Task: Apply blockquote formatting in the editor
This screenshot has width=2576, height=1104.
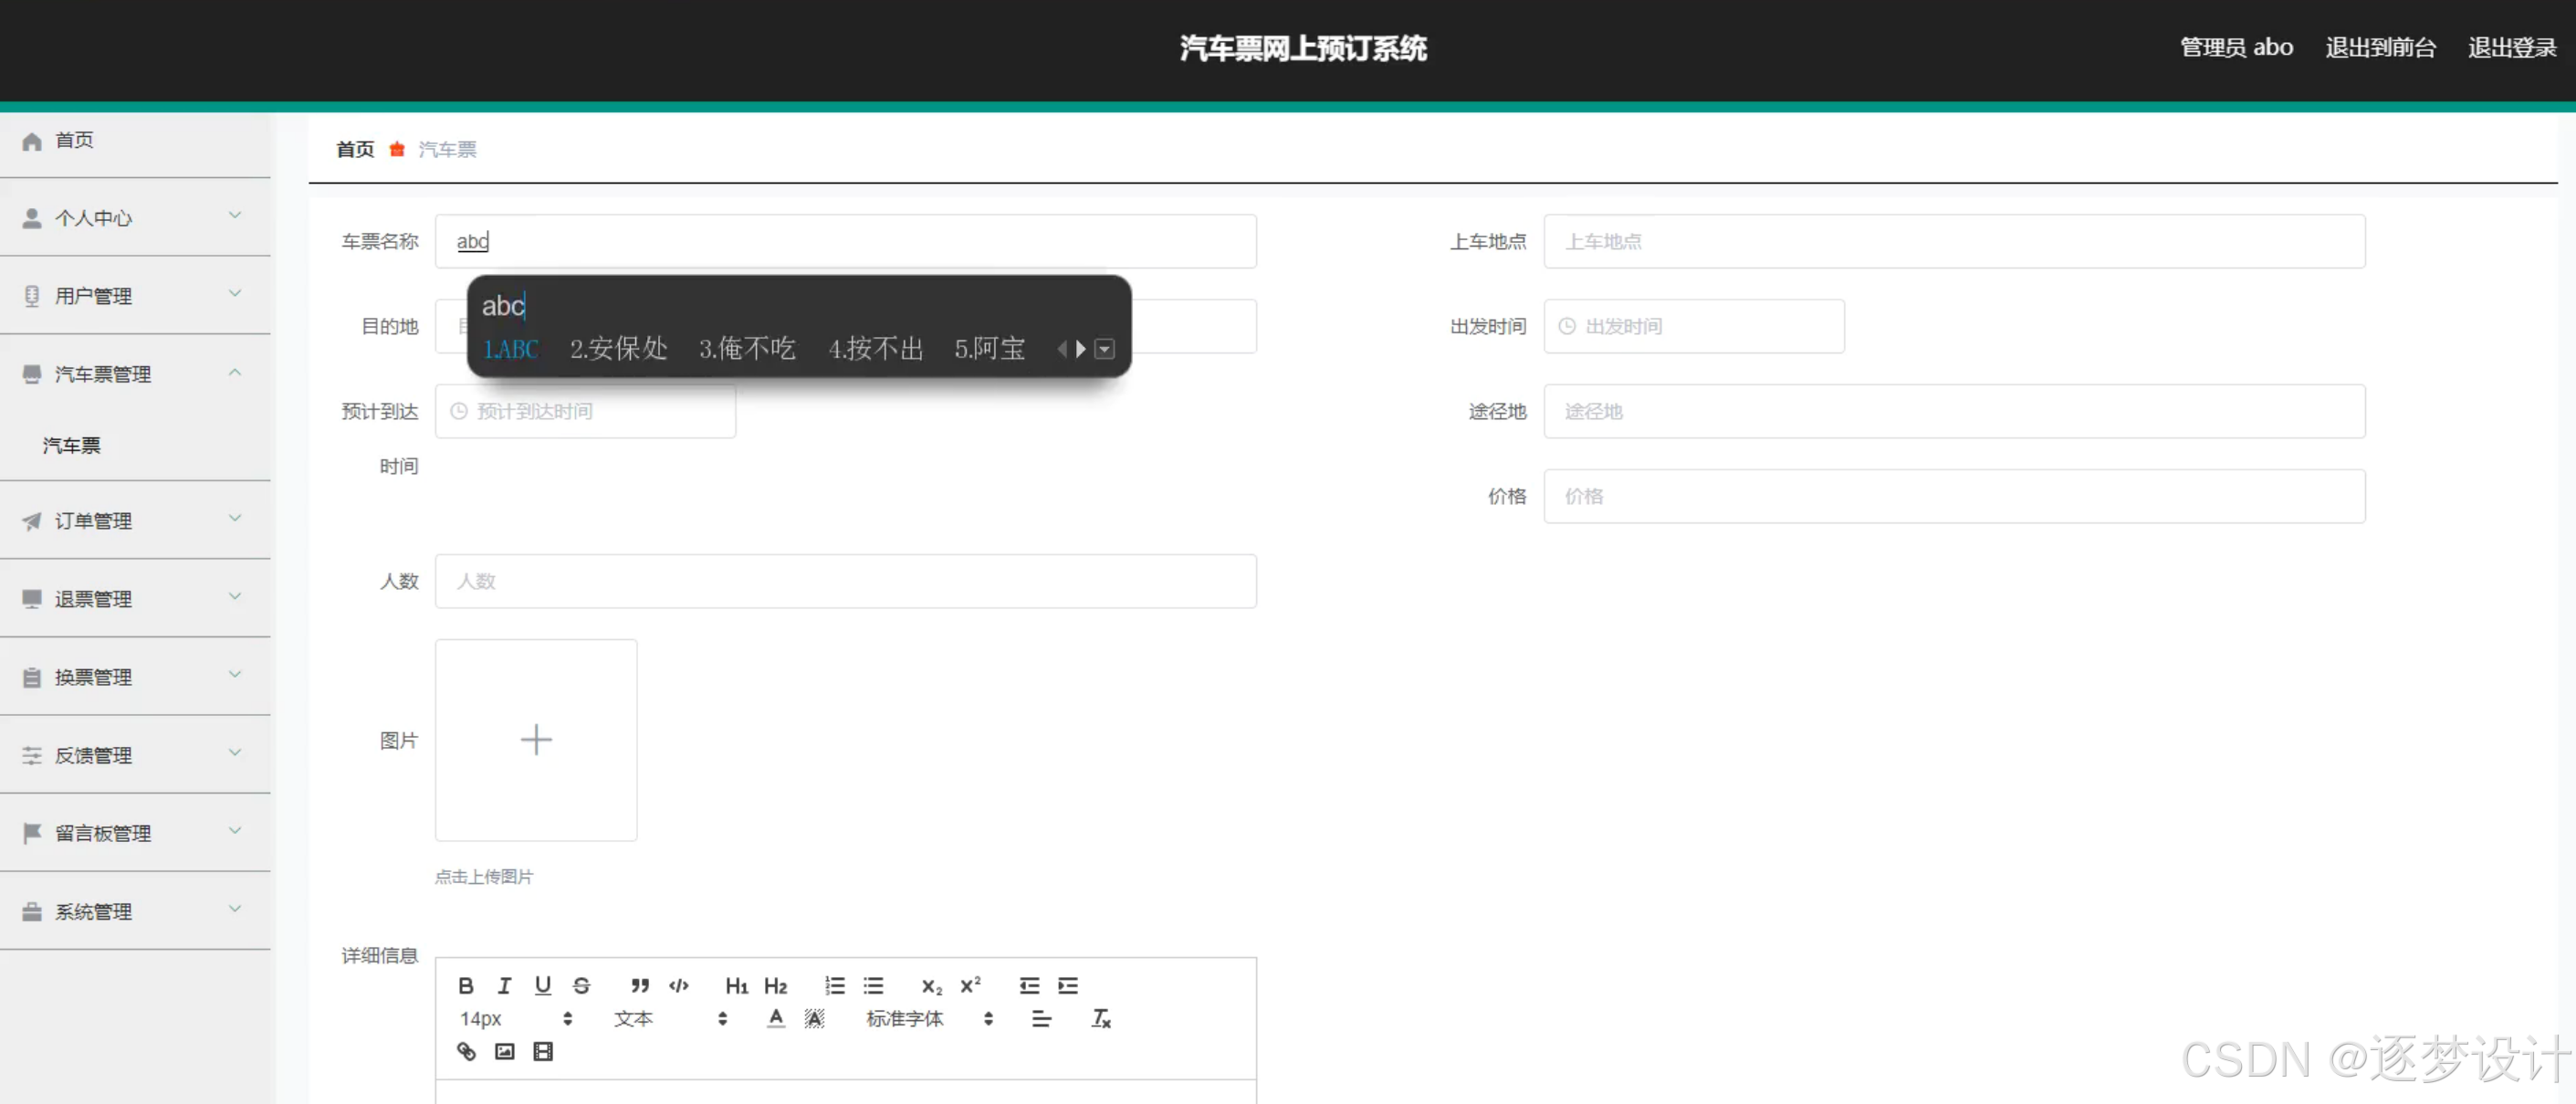Action: pyautogui.click(x=639, y=986)
